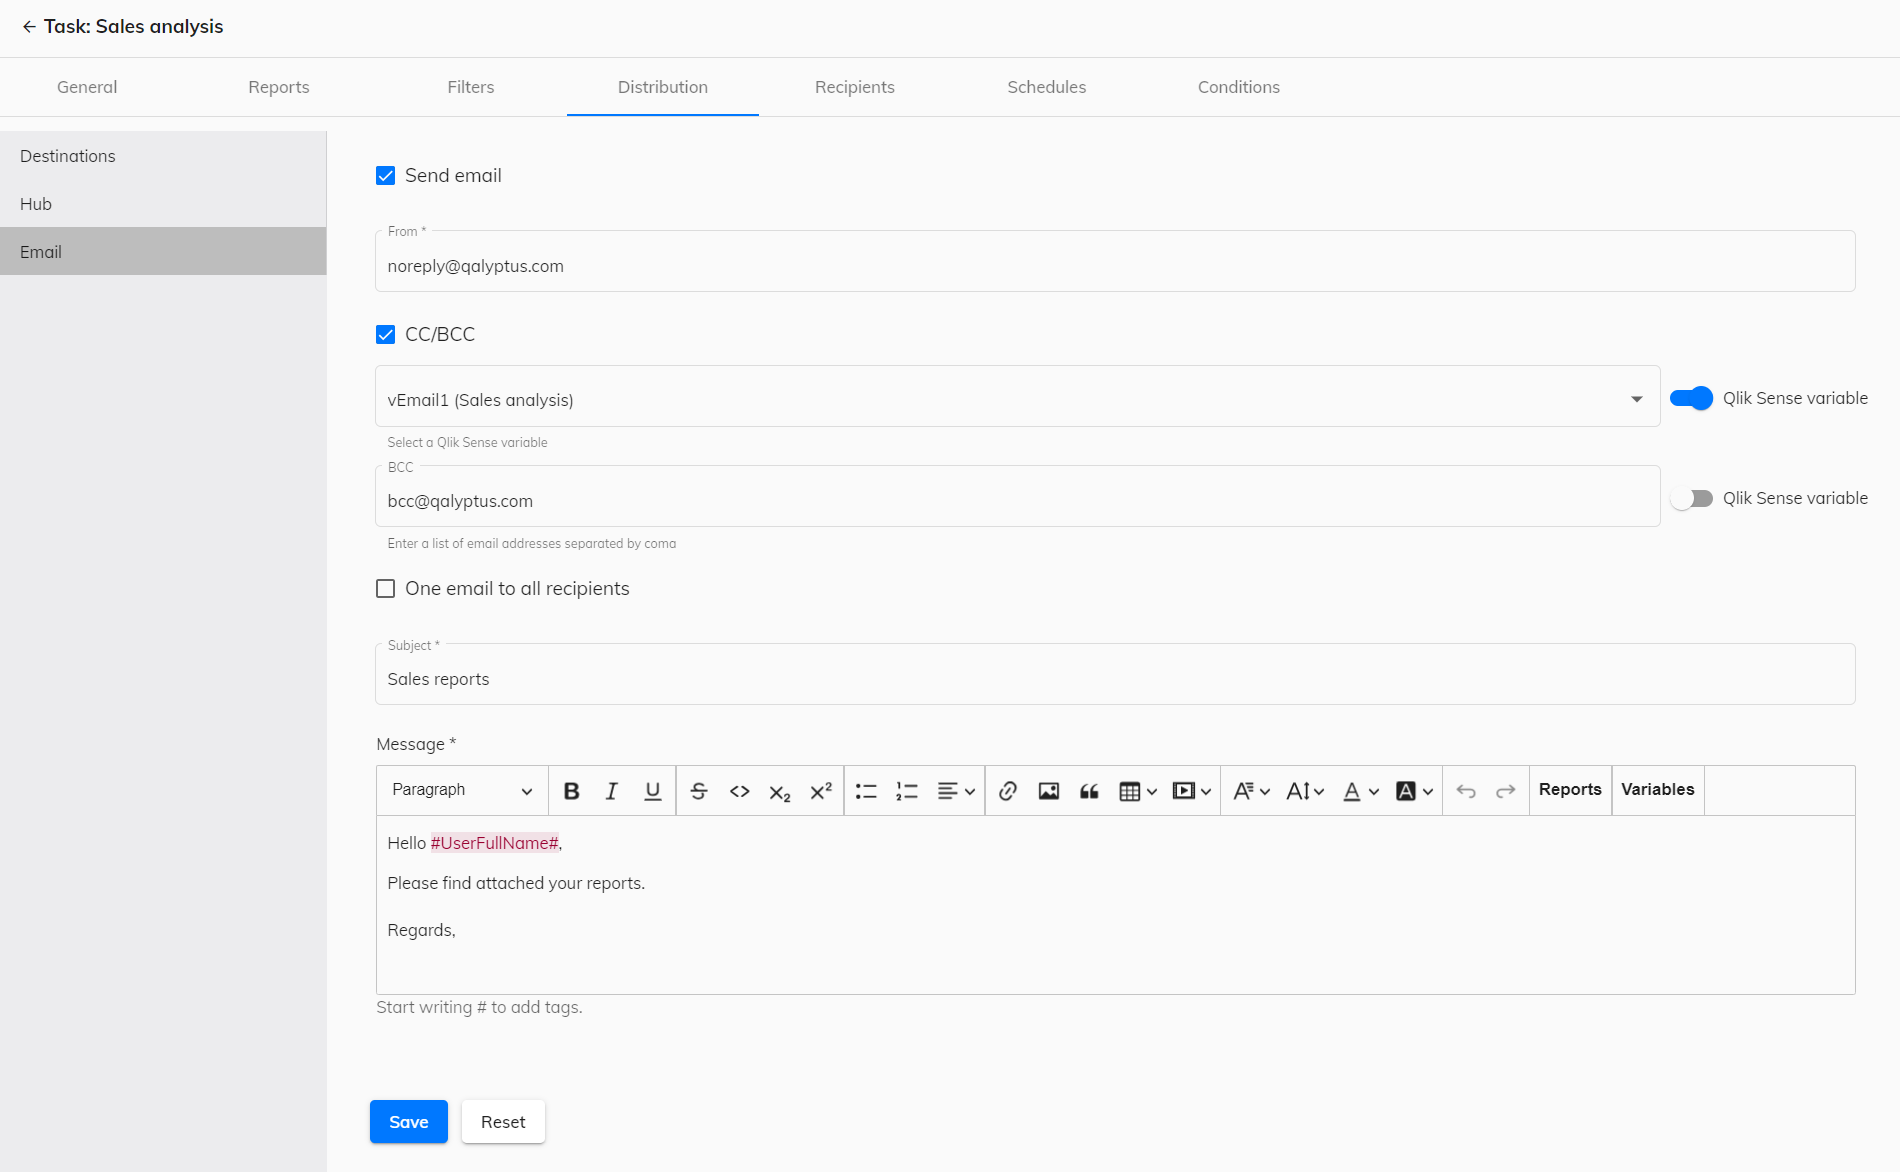This screenshot has height=1172, width=1900.
Task: Open the Conditions tab
Action: pyautogui.click(x=1238, y=87)
